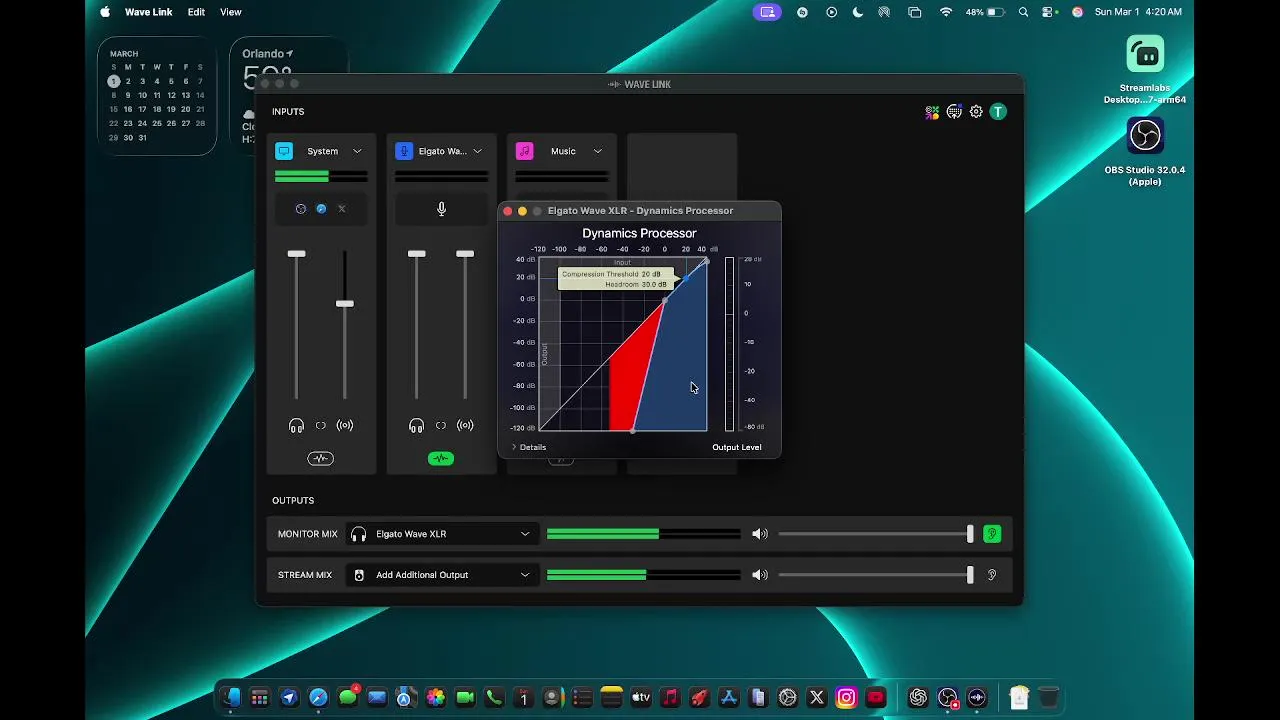Click Wi-Fi status in menu bar
Image resolution: width=1280 pixels, height=720 pixels.
(946, 12)
